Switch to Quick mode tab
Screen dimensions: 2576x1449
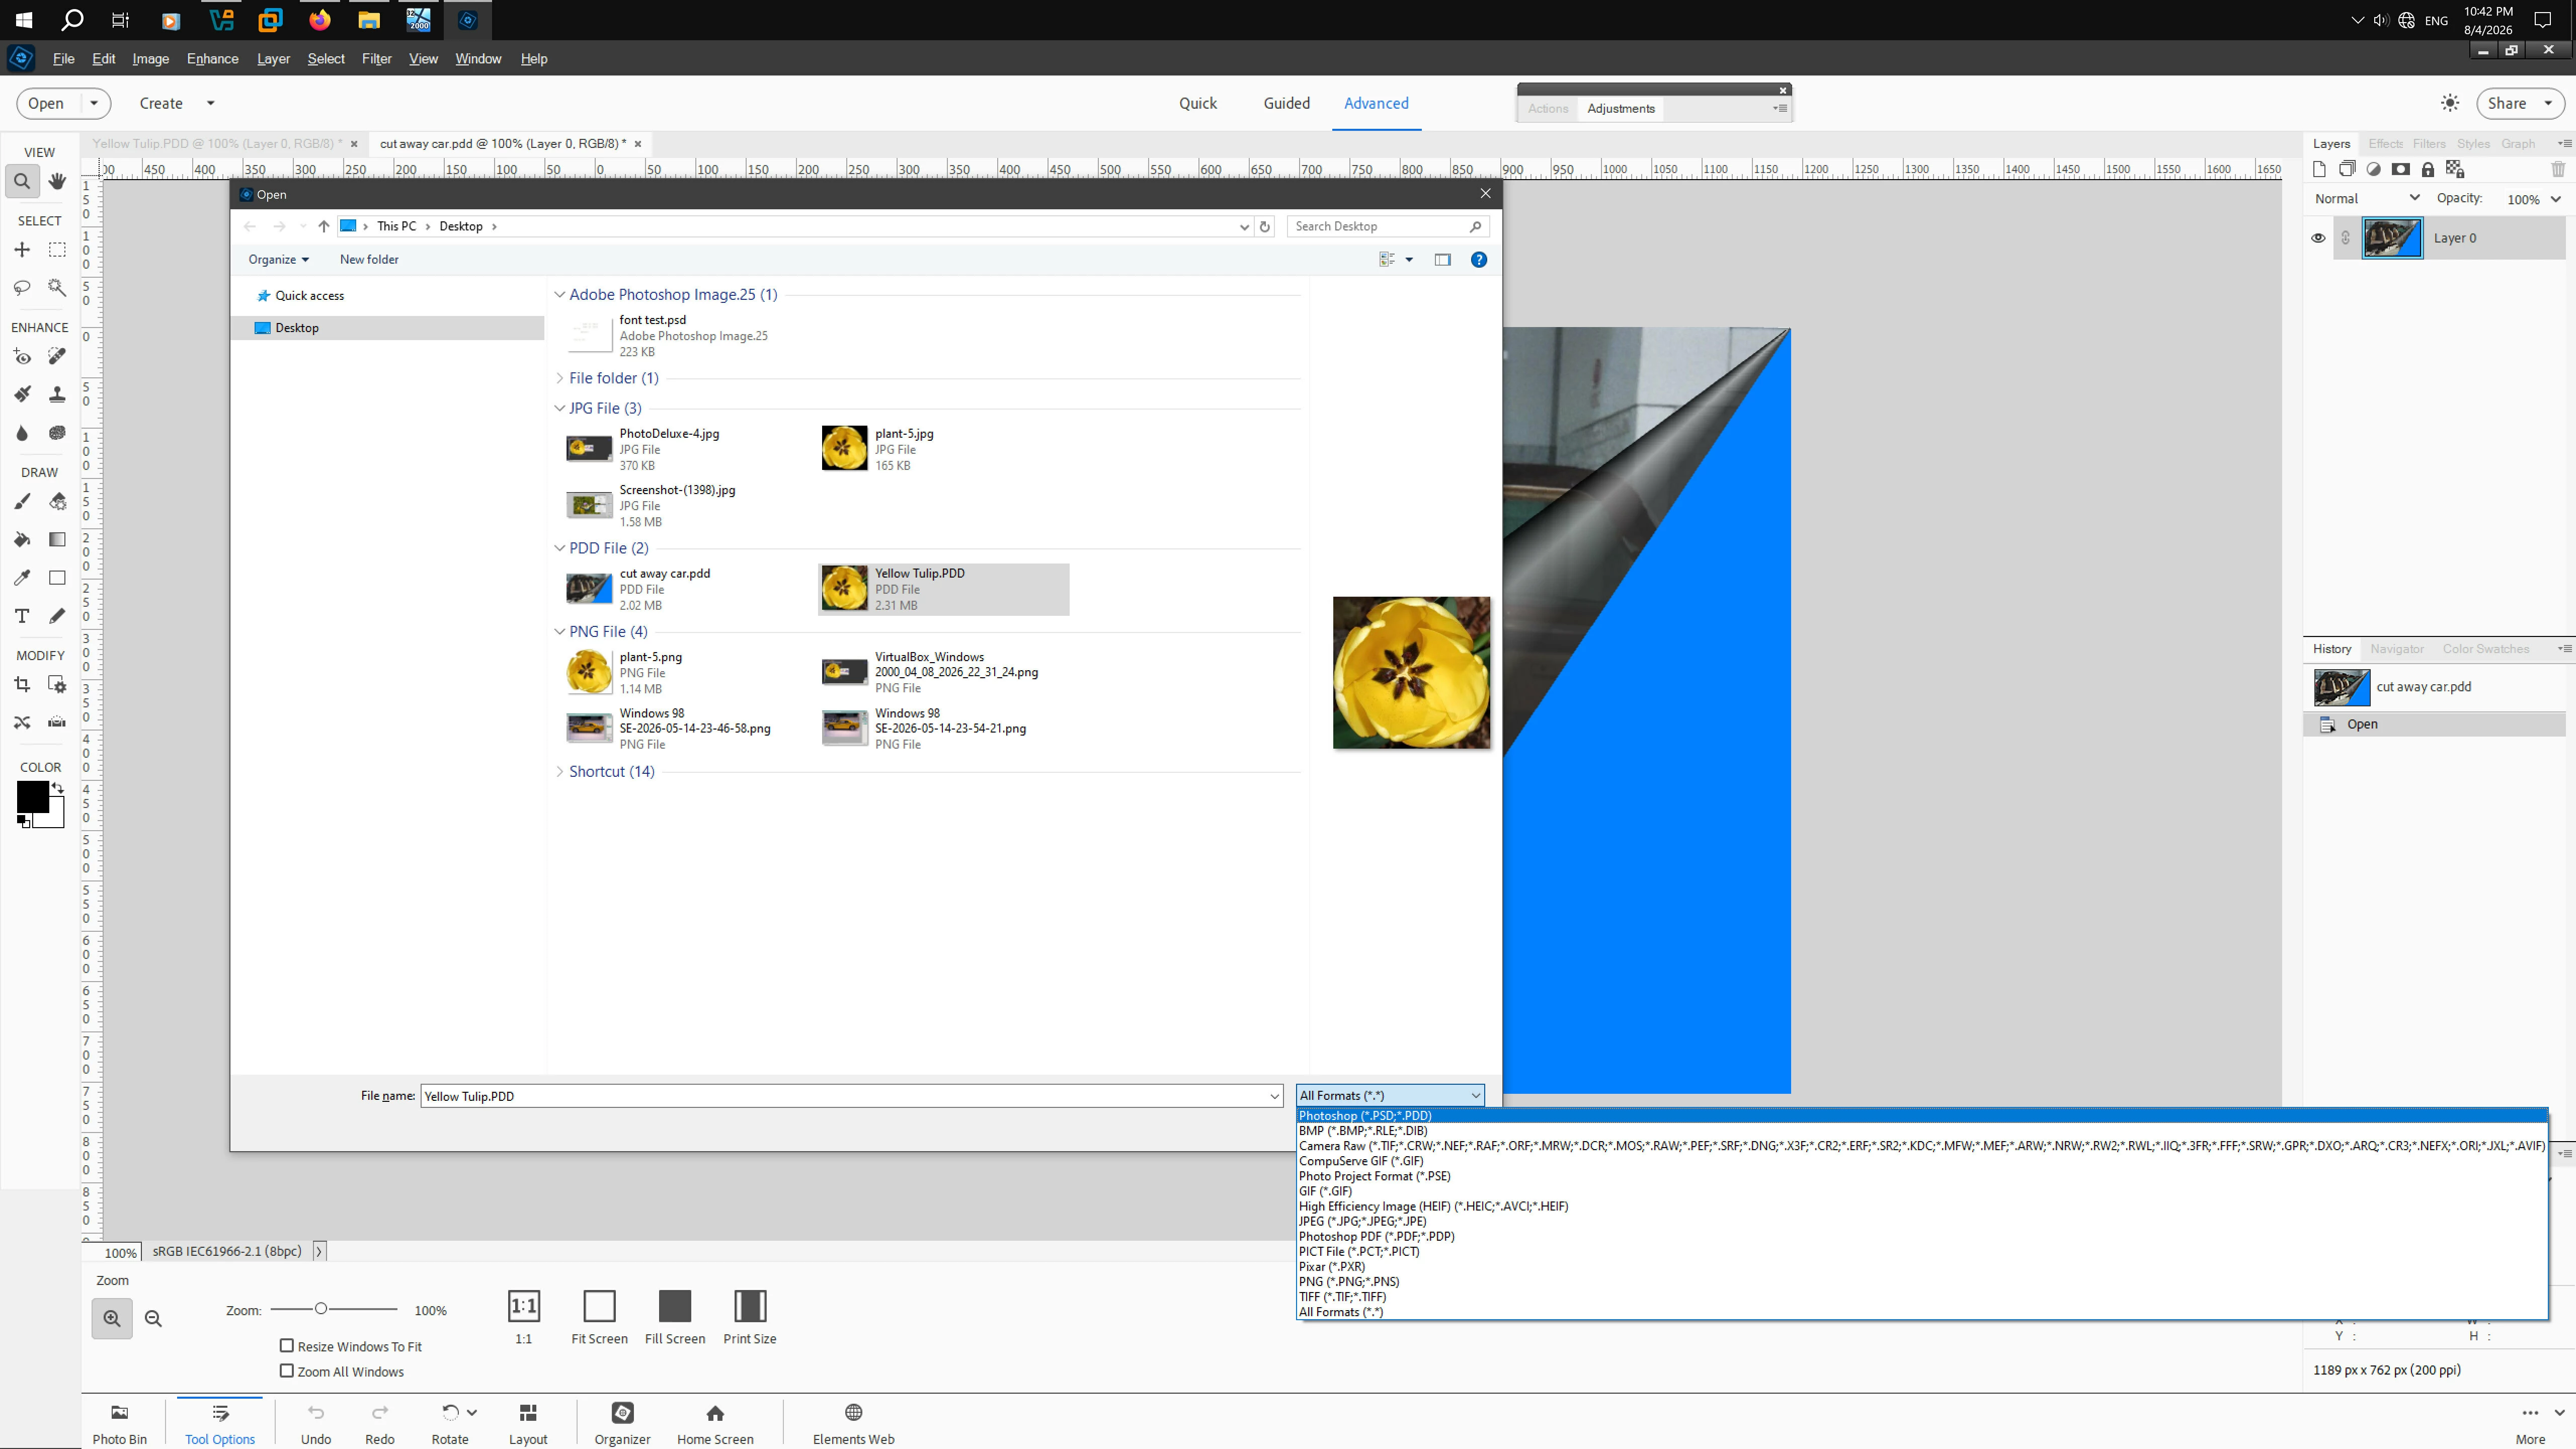click(1197, 103)
